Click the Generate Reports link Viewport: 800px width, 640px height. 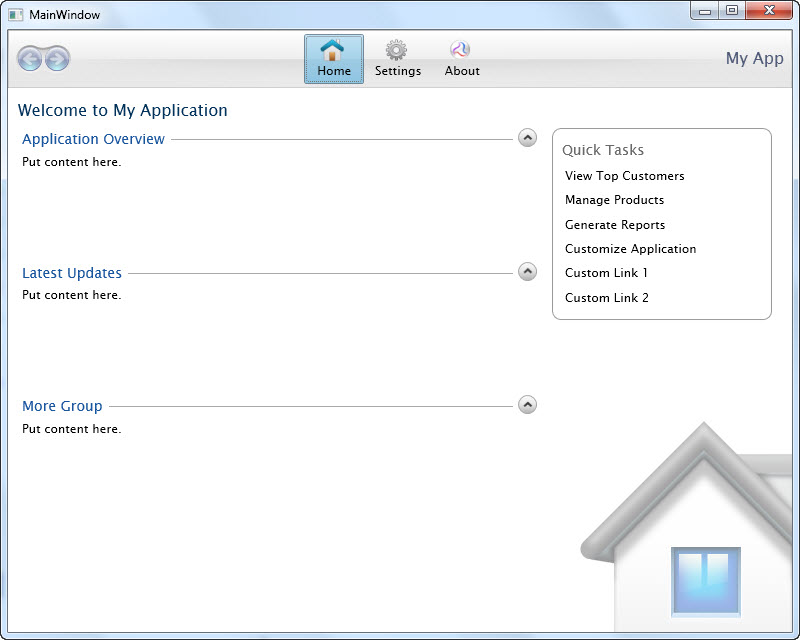point(614,225)
